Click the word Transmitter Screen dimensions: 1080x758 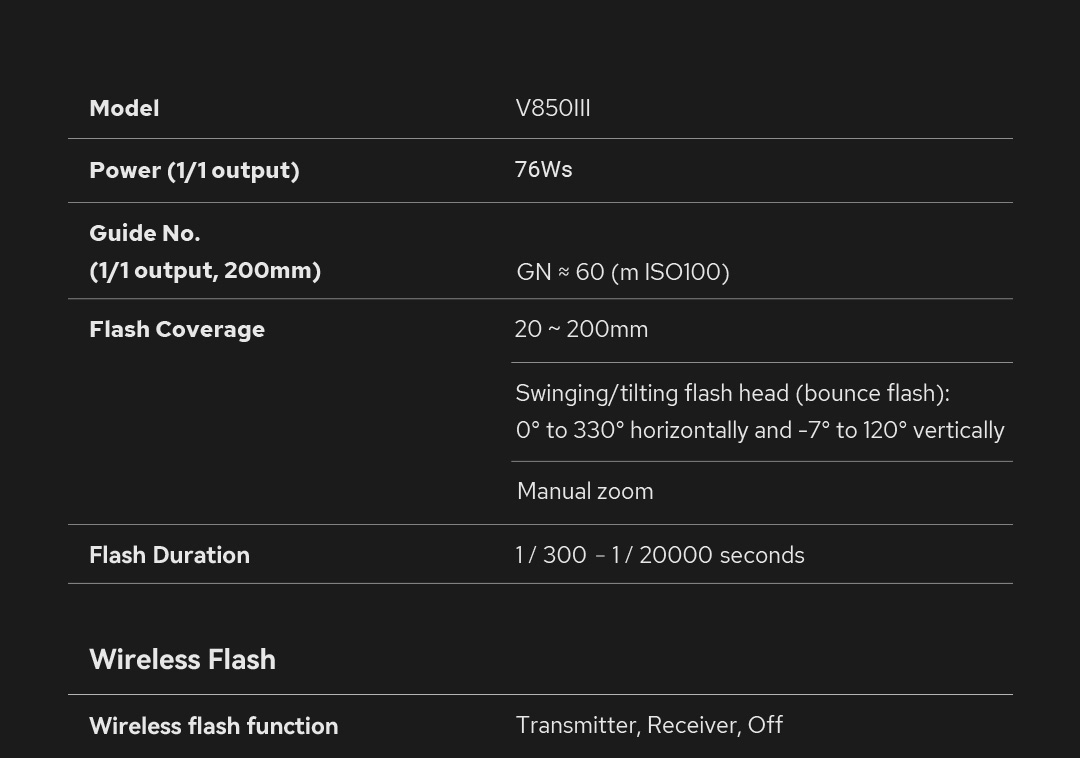pyautogui.click(x=577, y=725)
